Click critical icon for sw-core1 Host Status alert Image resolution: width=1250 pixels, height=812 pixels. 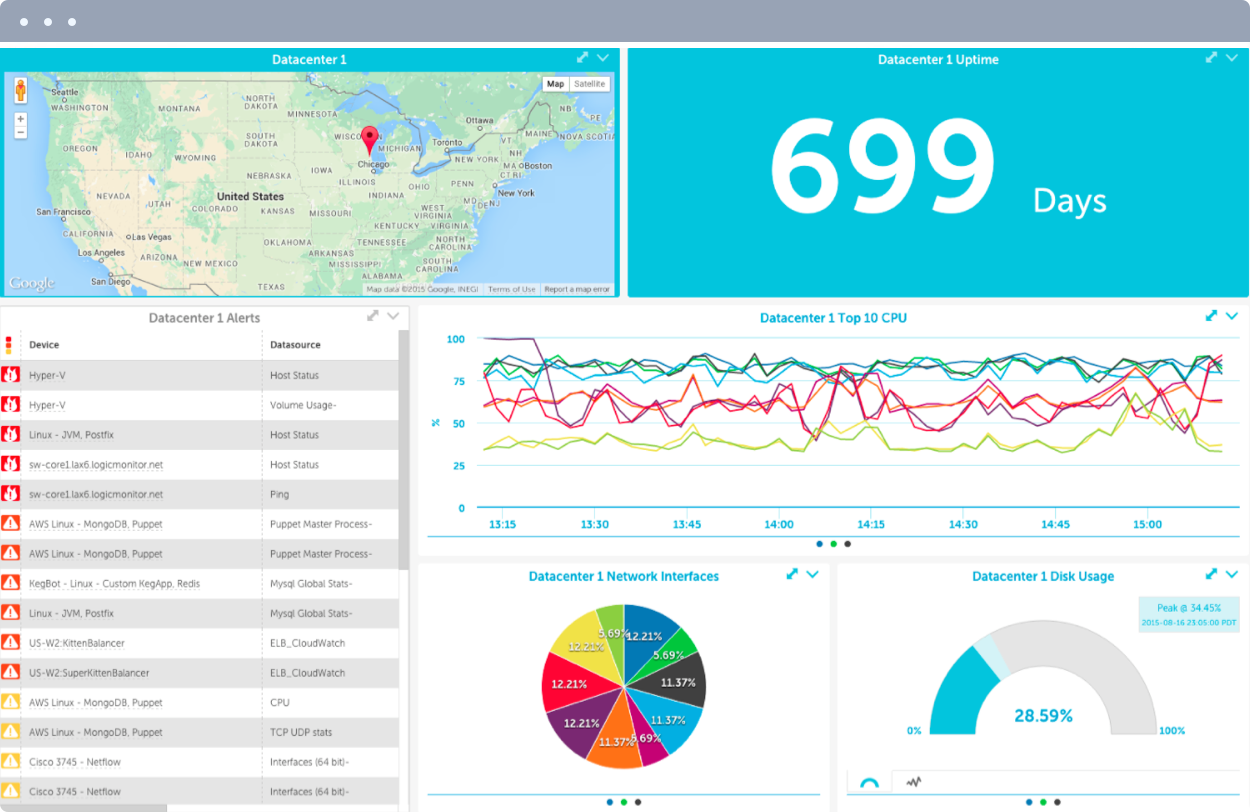click(x=10, y=465)
